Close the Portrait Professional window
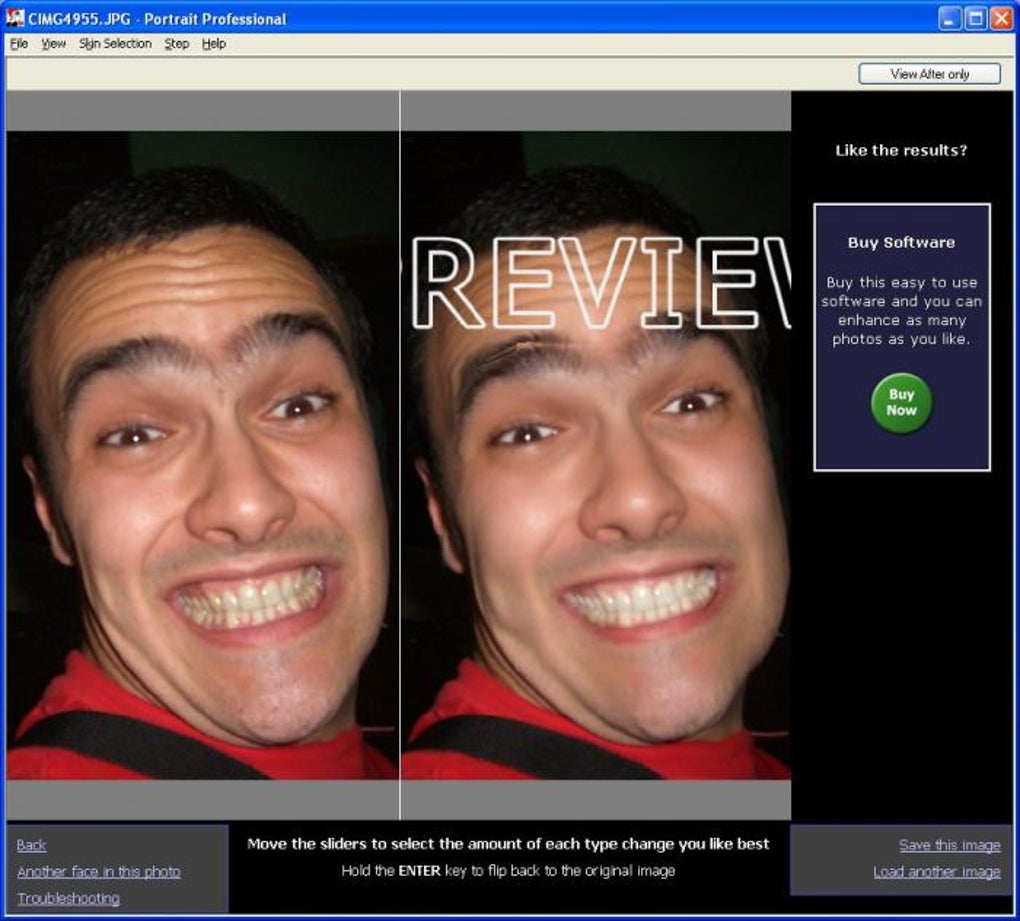 pos(1000,18)
